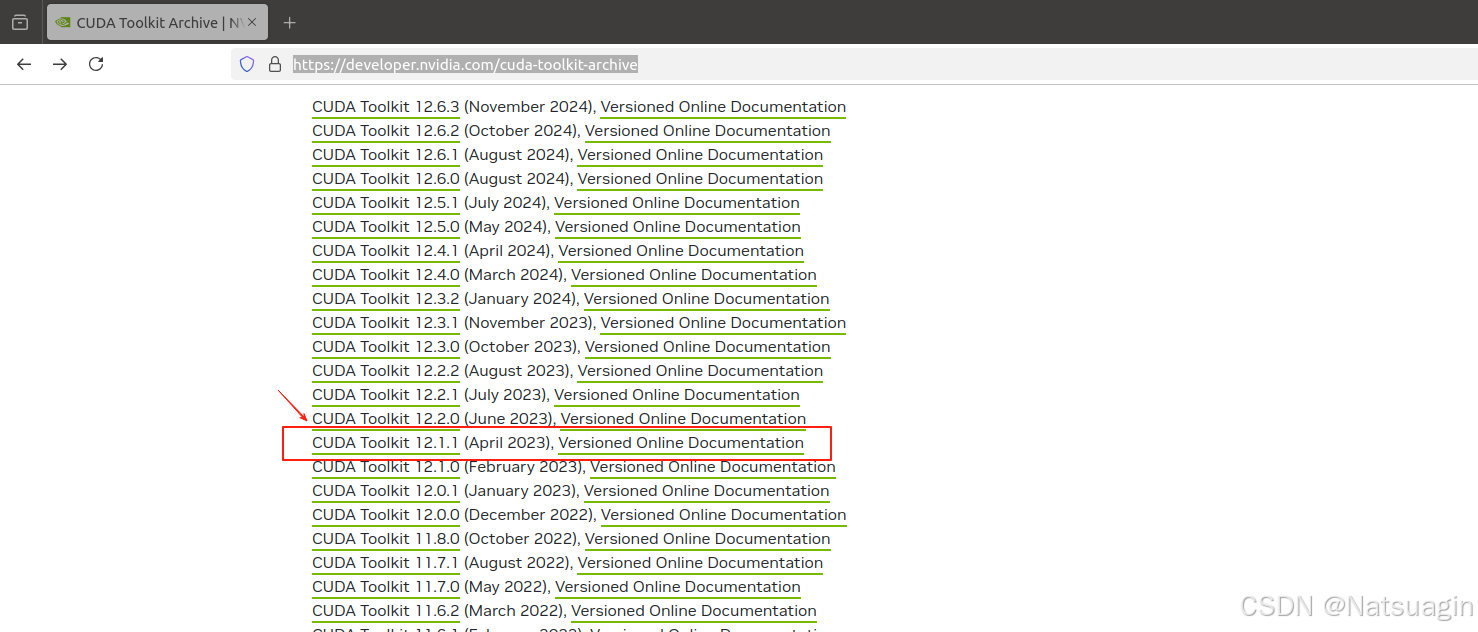The image size is (1478, 632).
Task: Open Versioned Online Documentation for 11.8.0
Action: (708, 539)
